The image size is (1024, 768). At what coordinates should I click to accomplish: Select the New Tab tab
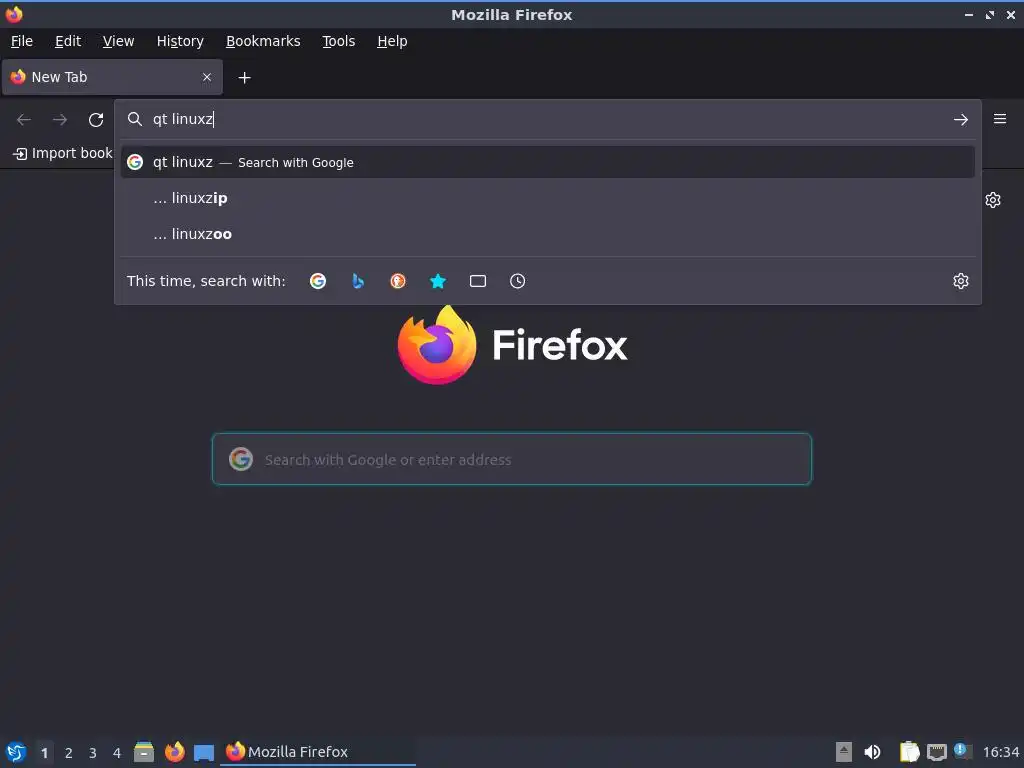(112, 77)
